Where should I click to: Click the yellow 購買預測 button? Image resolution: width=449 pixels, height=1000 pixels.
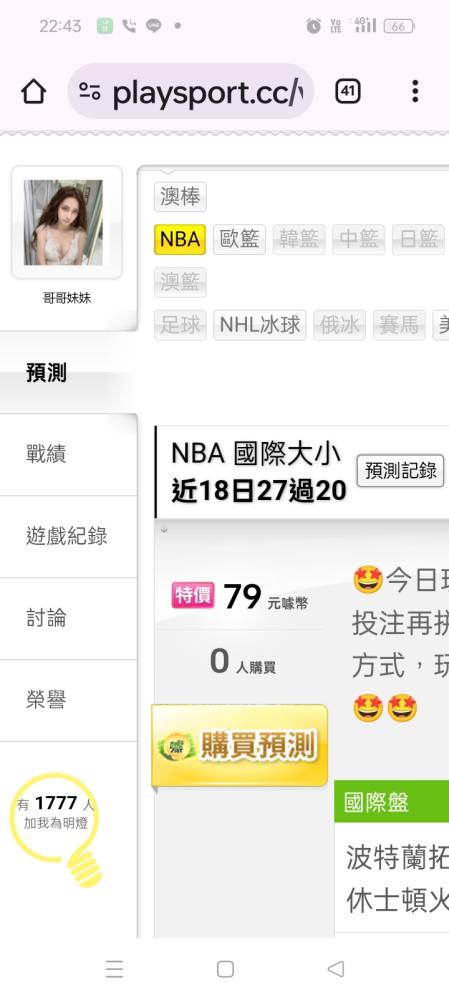[239, 745]
